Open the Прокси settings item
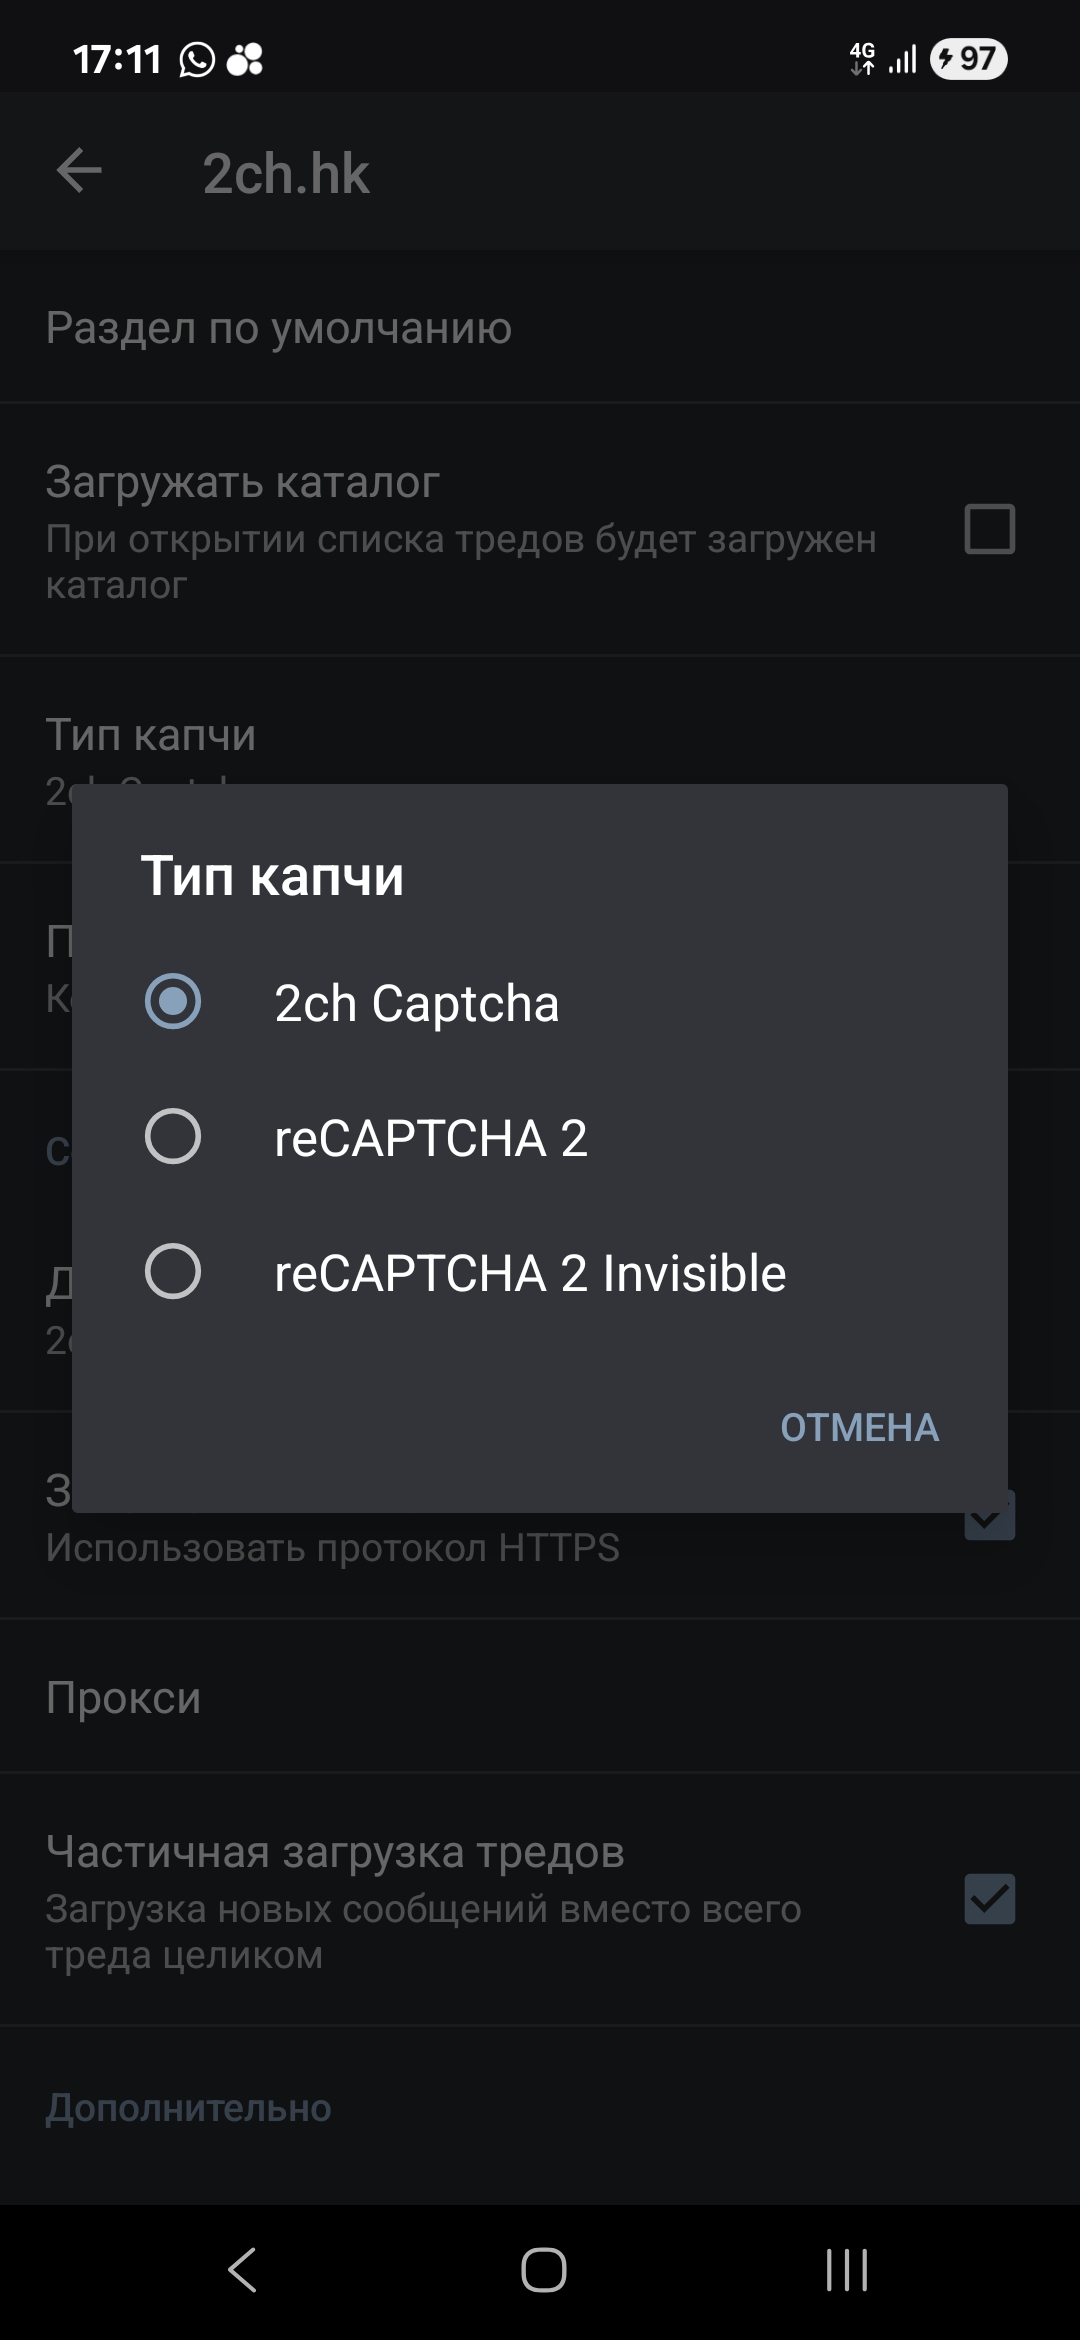 coord(124,1697)
